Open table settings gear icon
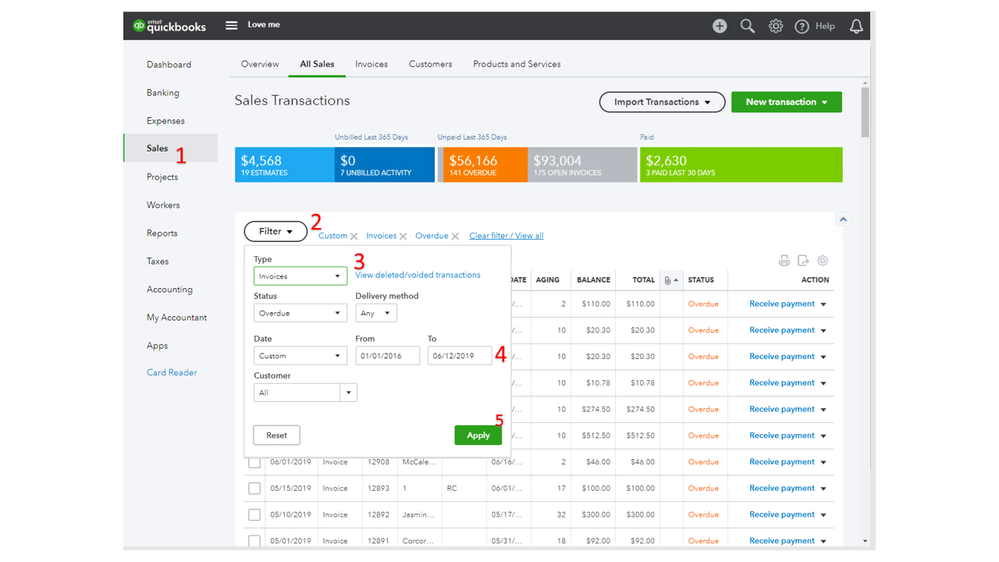The height and width of the screenshot is (562, 999). (823, 261)
